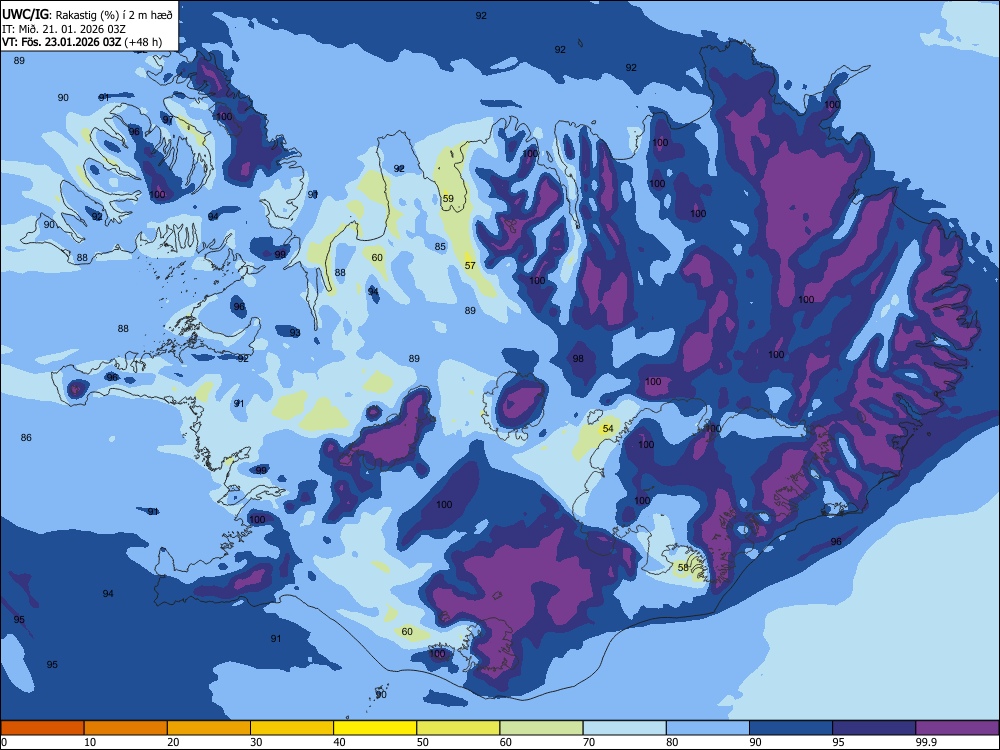Click the title text 'Rakastig (%) í 2 m hæð'
Image resolution: width=1000 pixels, height=750 pixels.
[114, 15]
